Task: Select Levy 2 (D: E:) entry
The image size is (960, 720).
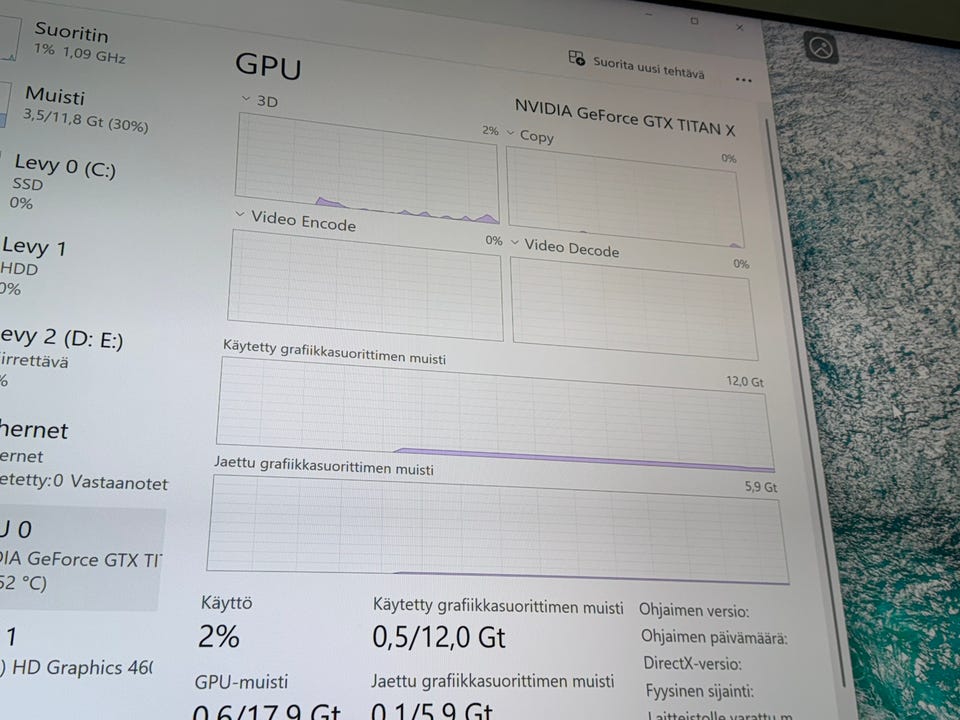Action: [61, 358]
